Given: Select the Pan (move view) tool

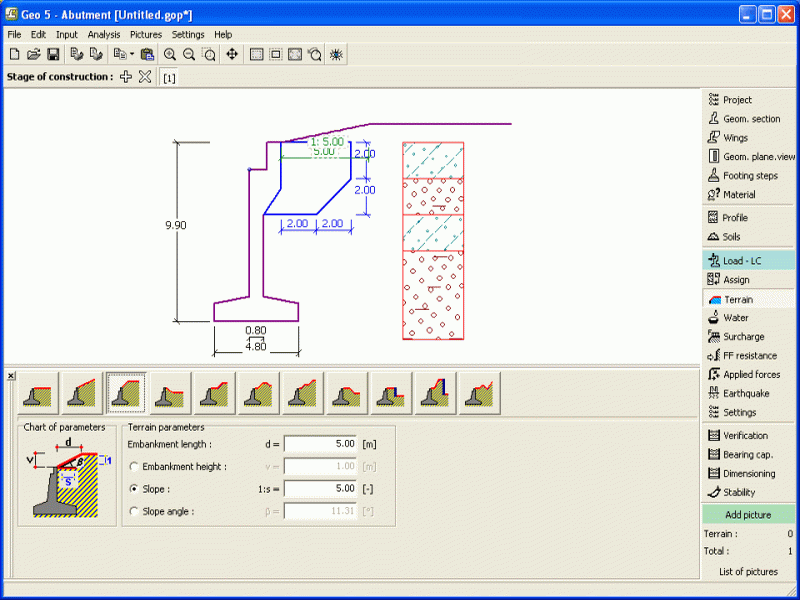Looking at the screenshot, I should (x=232, y=54).
